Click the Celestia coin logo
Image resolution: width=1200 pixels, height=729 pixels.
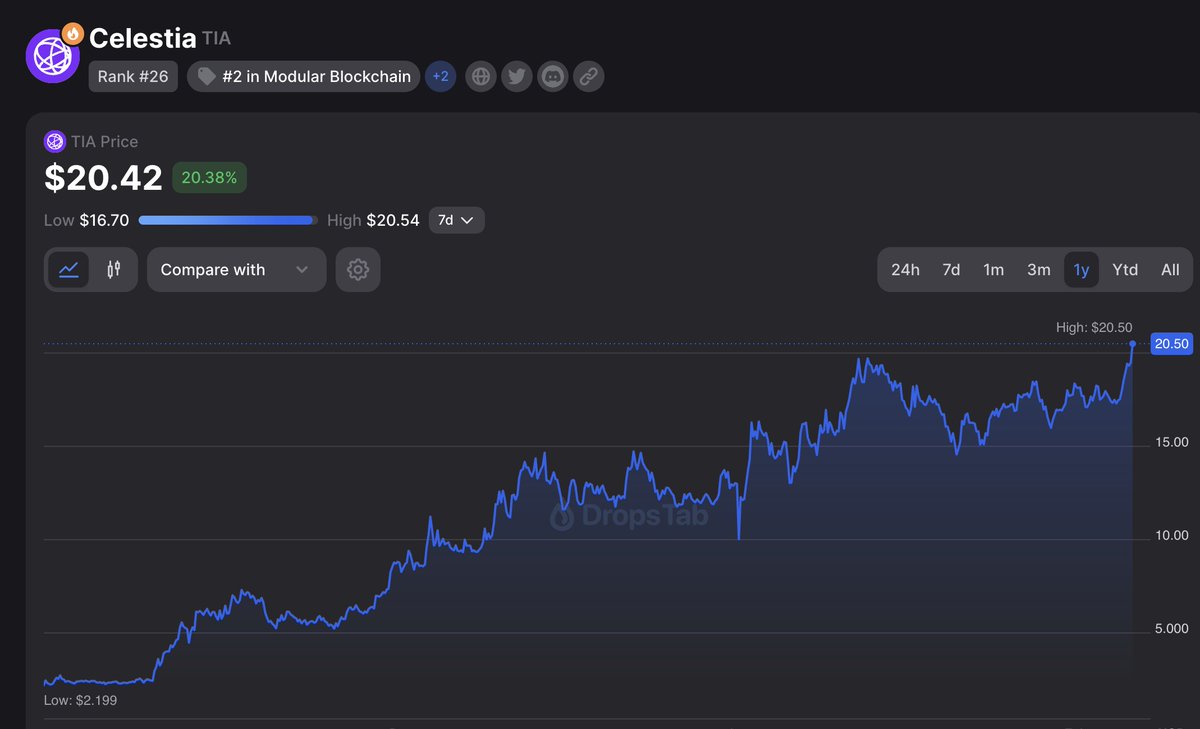point(52,56)
